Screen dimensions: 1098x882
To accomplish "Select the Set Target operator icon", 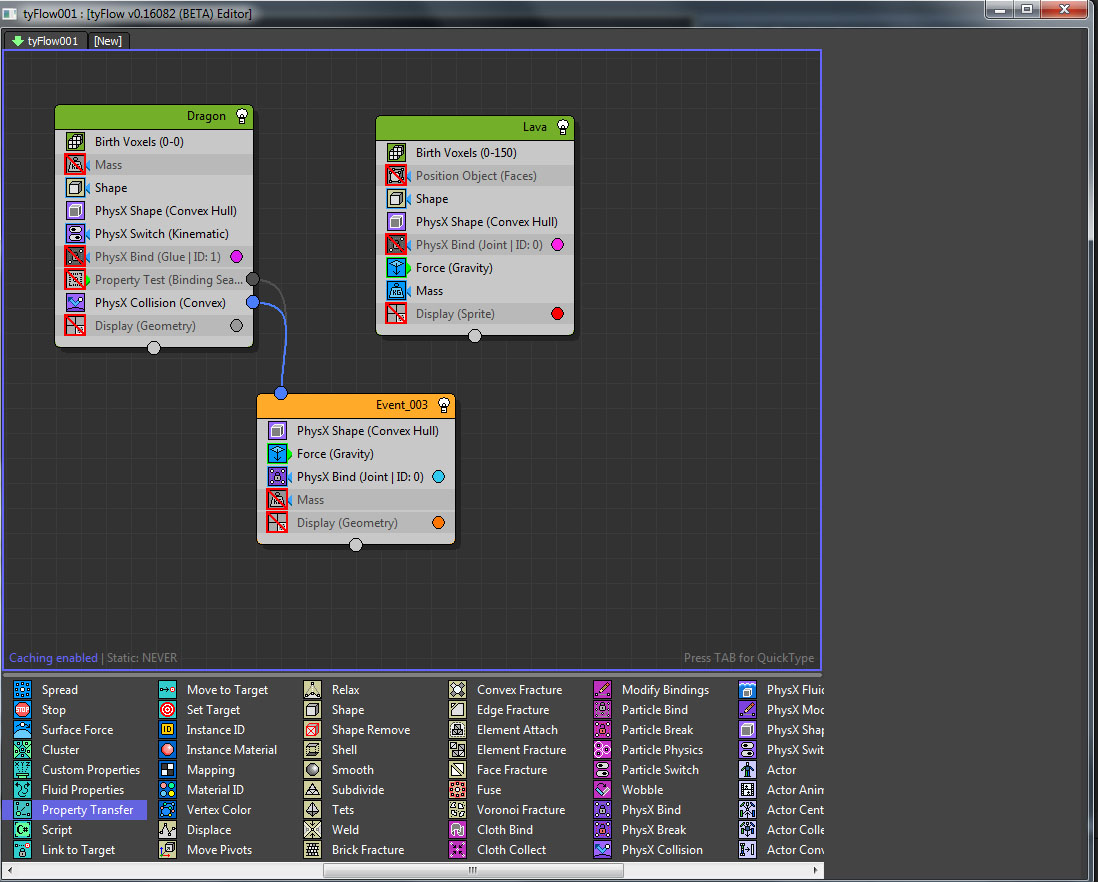I will tap(167, 710).
